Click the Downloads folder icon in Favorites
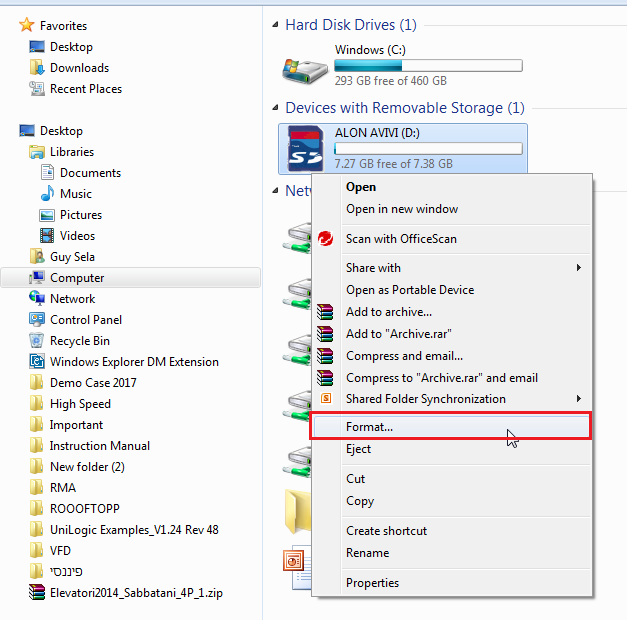The height and width of the screenshot is (620, 627). point(37,68)
